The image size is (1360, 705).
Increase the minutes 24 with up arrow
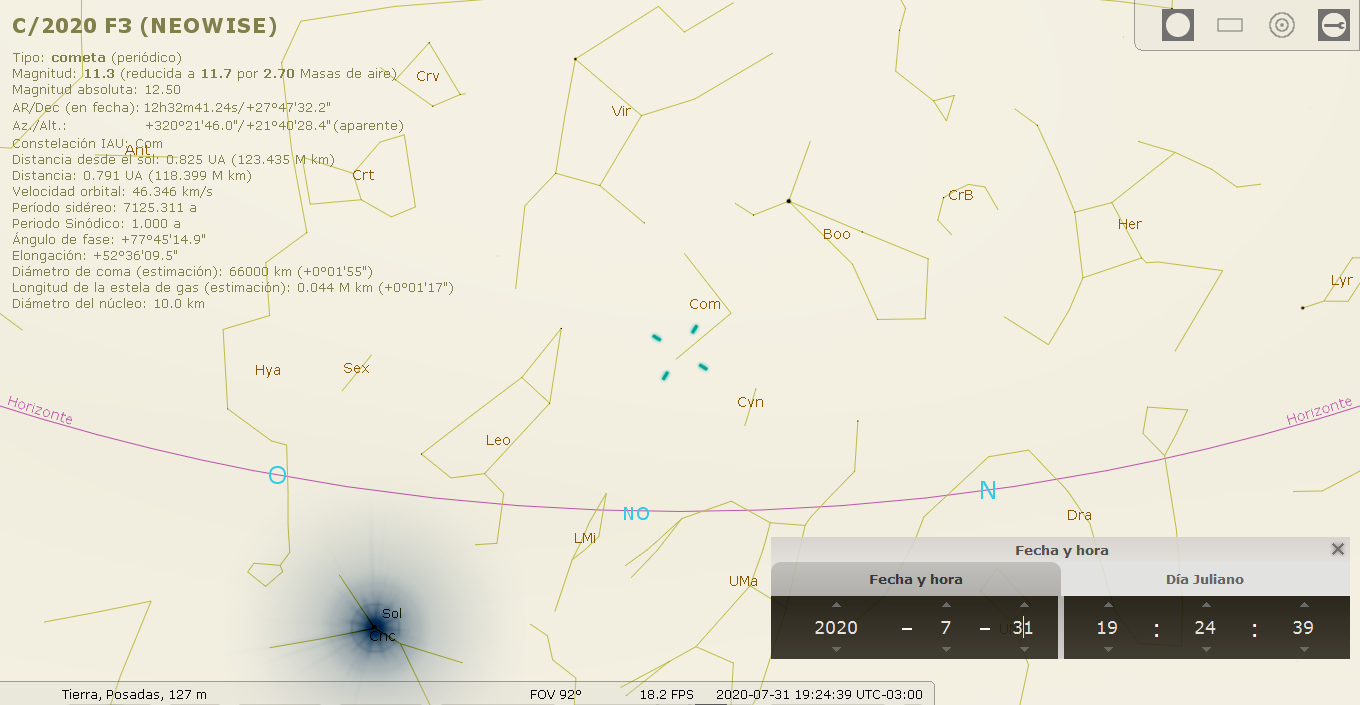(x=1206, y=605)
